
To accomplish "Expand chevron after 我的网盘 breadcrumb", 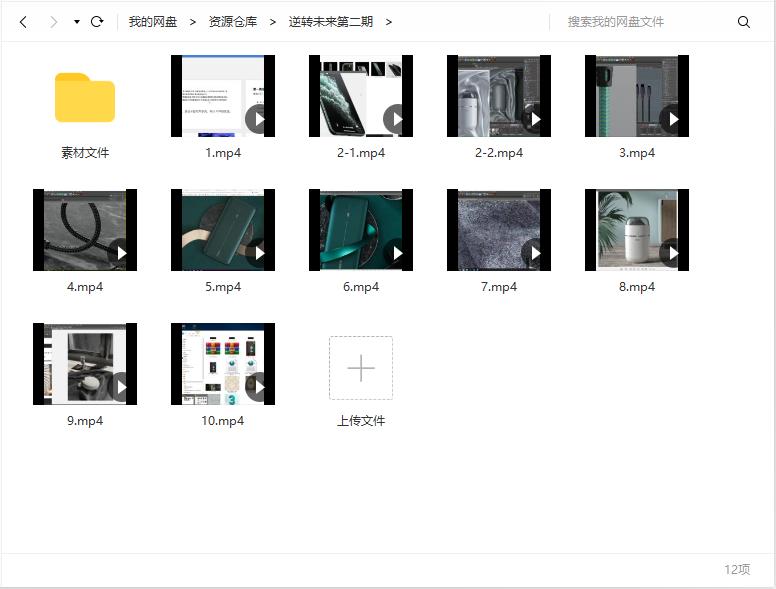I will 192,22.
